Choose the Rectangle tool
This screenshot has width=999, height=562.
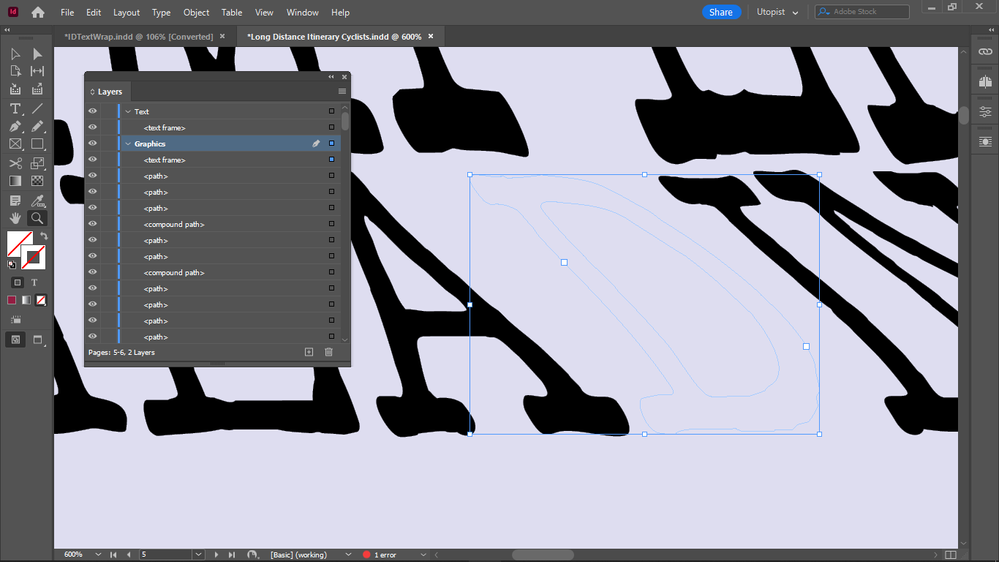[37, 145]
